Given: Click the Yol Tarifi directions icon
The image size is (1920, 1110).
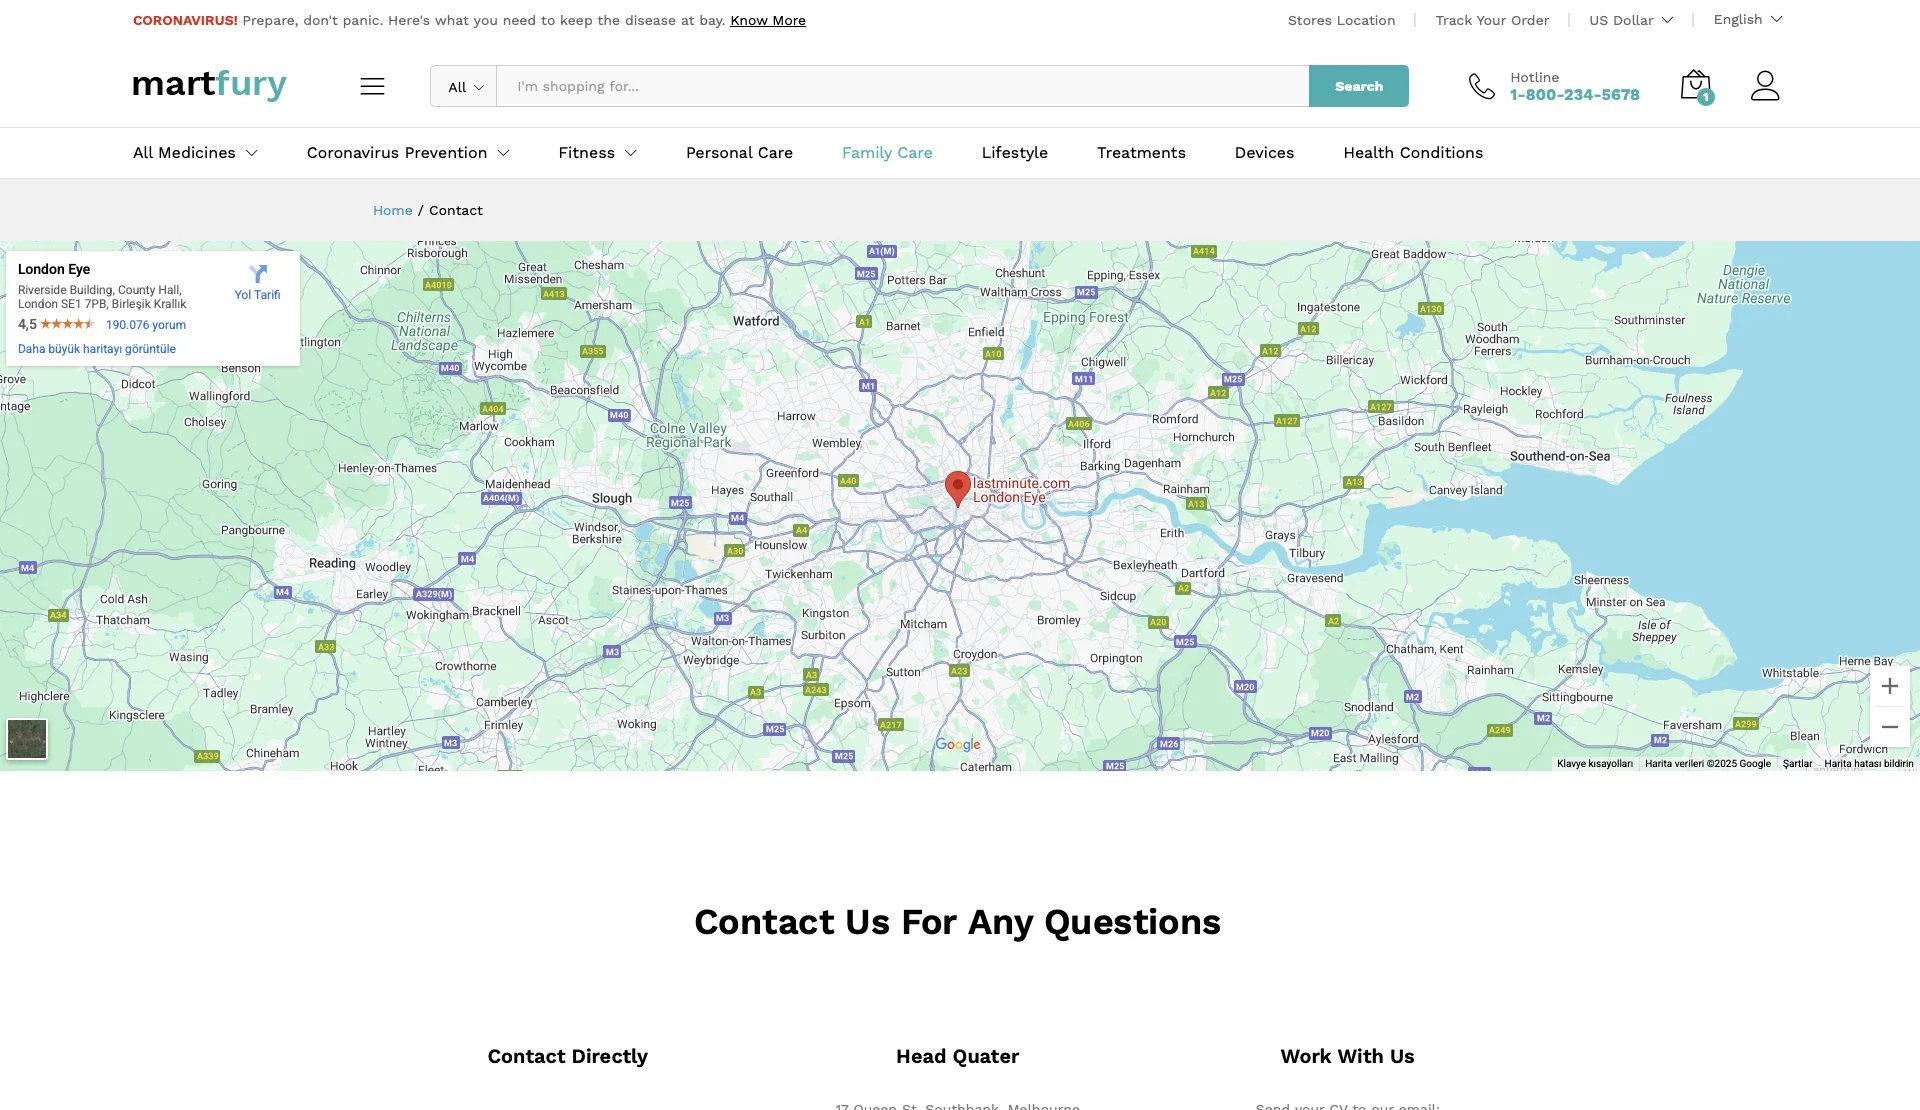Looking at the screenshot, I should 258,275.
